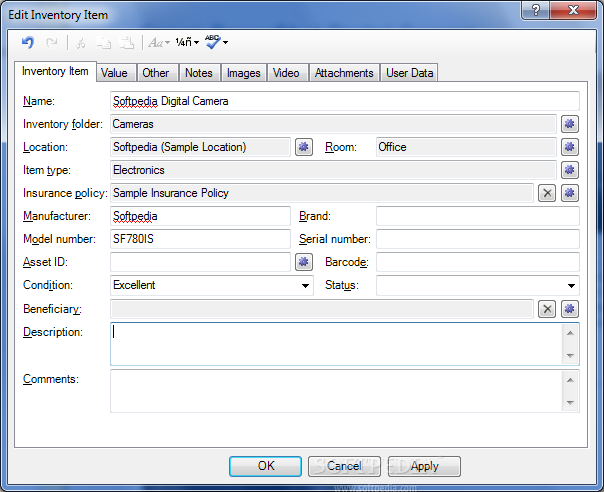Click the Comments scrollbar down arrow
604x492 pixels.
click(x=570, y=402)
